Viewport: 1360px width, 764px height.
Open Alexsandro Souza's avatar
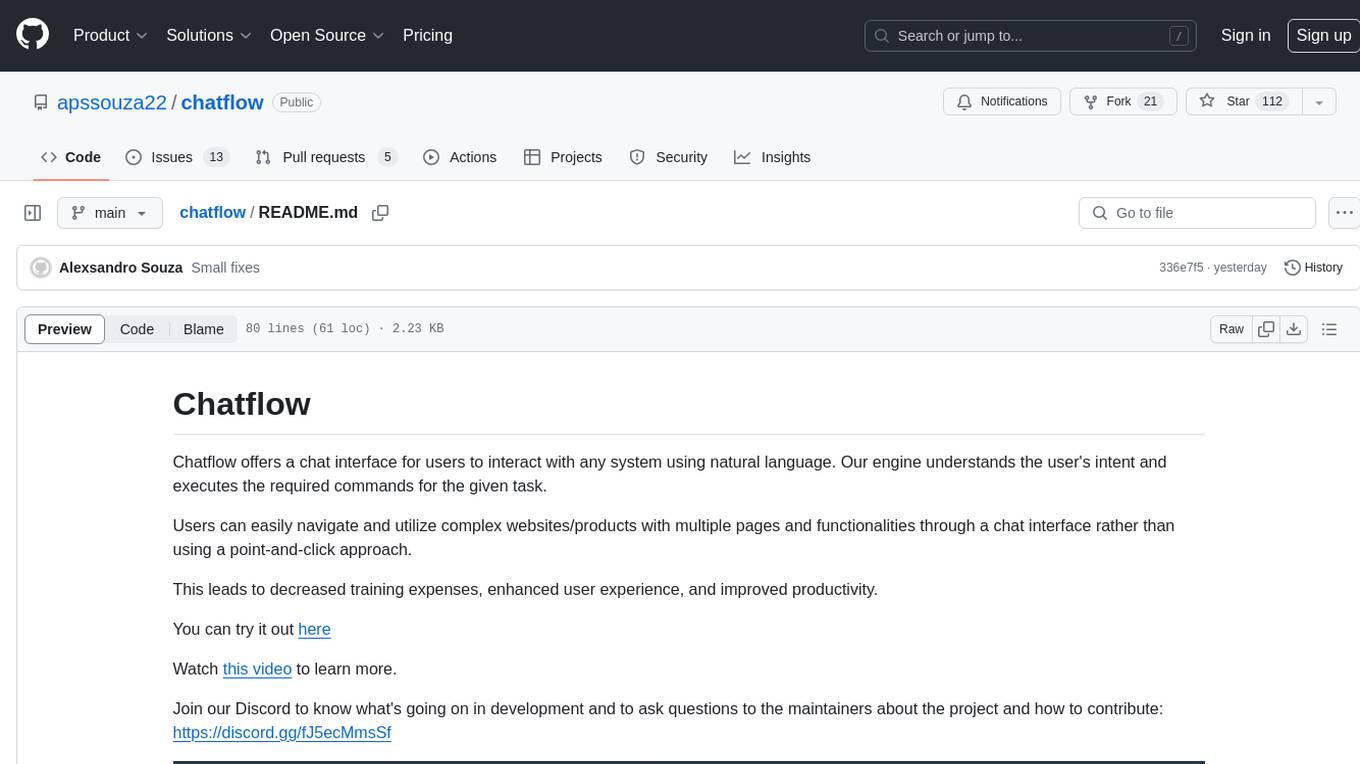click(41, 267)
